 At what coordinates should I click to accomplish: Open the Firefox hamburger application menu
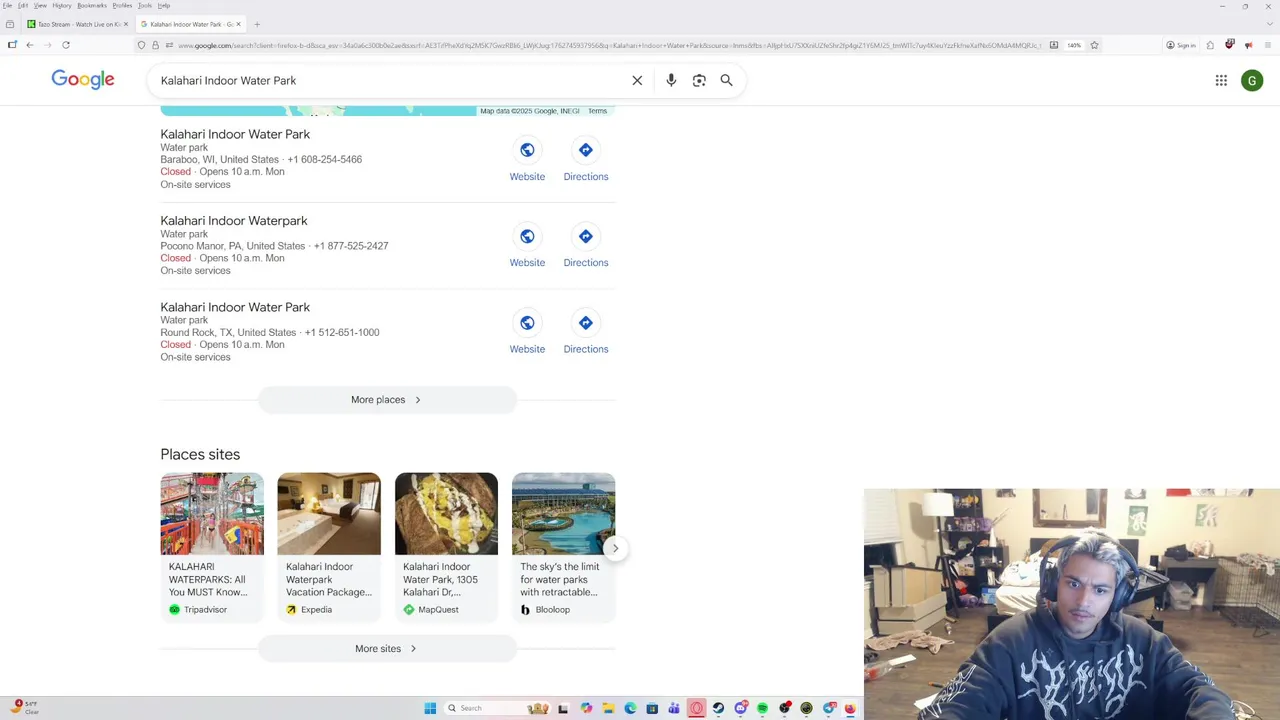pos(1268,45)
